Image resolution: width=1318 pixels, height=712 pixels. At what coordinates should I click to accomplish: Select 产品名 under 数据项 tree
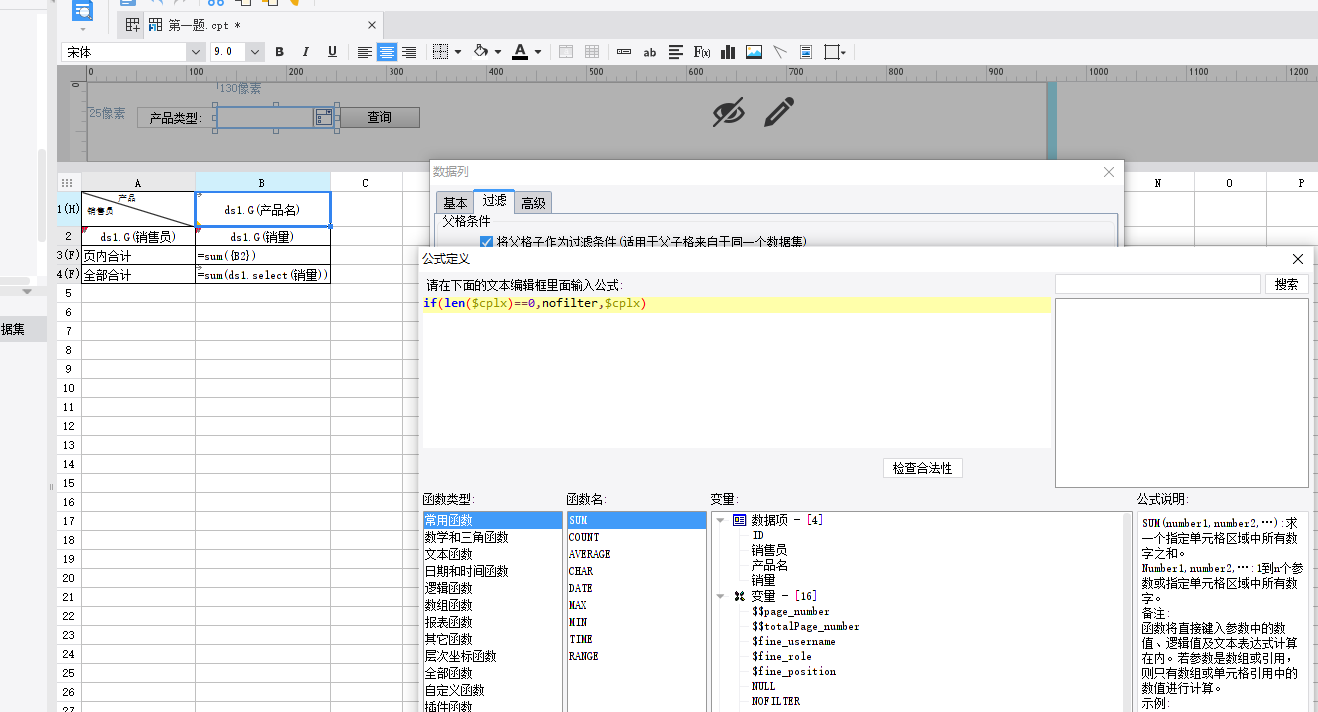[x=770, y=565]
